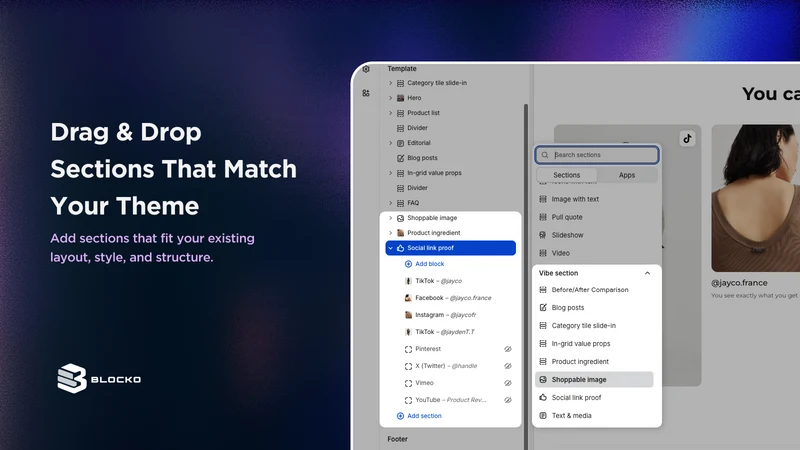
Task: Click the In-grid value props icon in Template
Action: [401, 173]
